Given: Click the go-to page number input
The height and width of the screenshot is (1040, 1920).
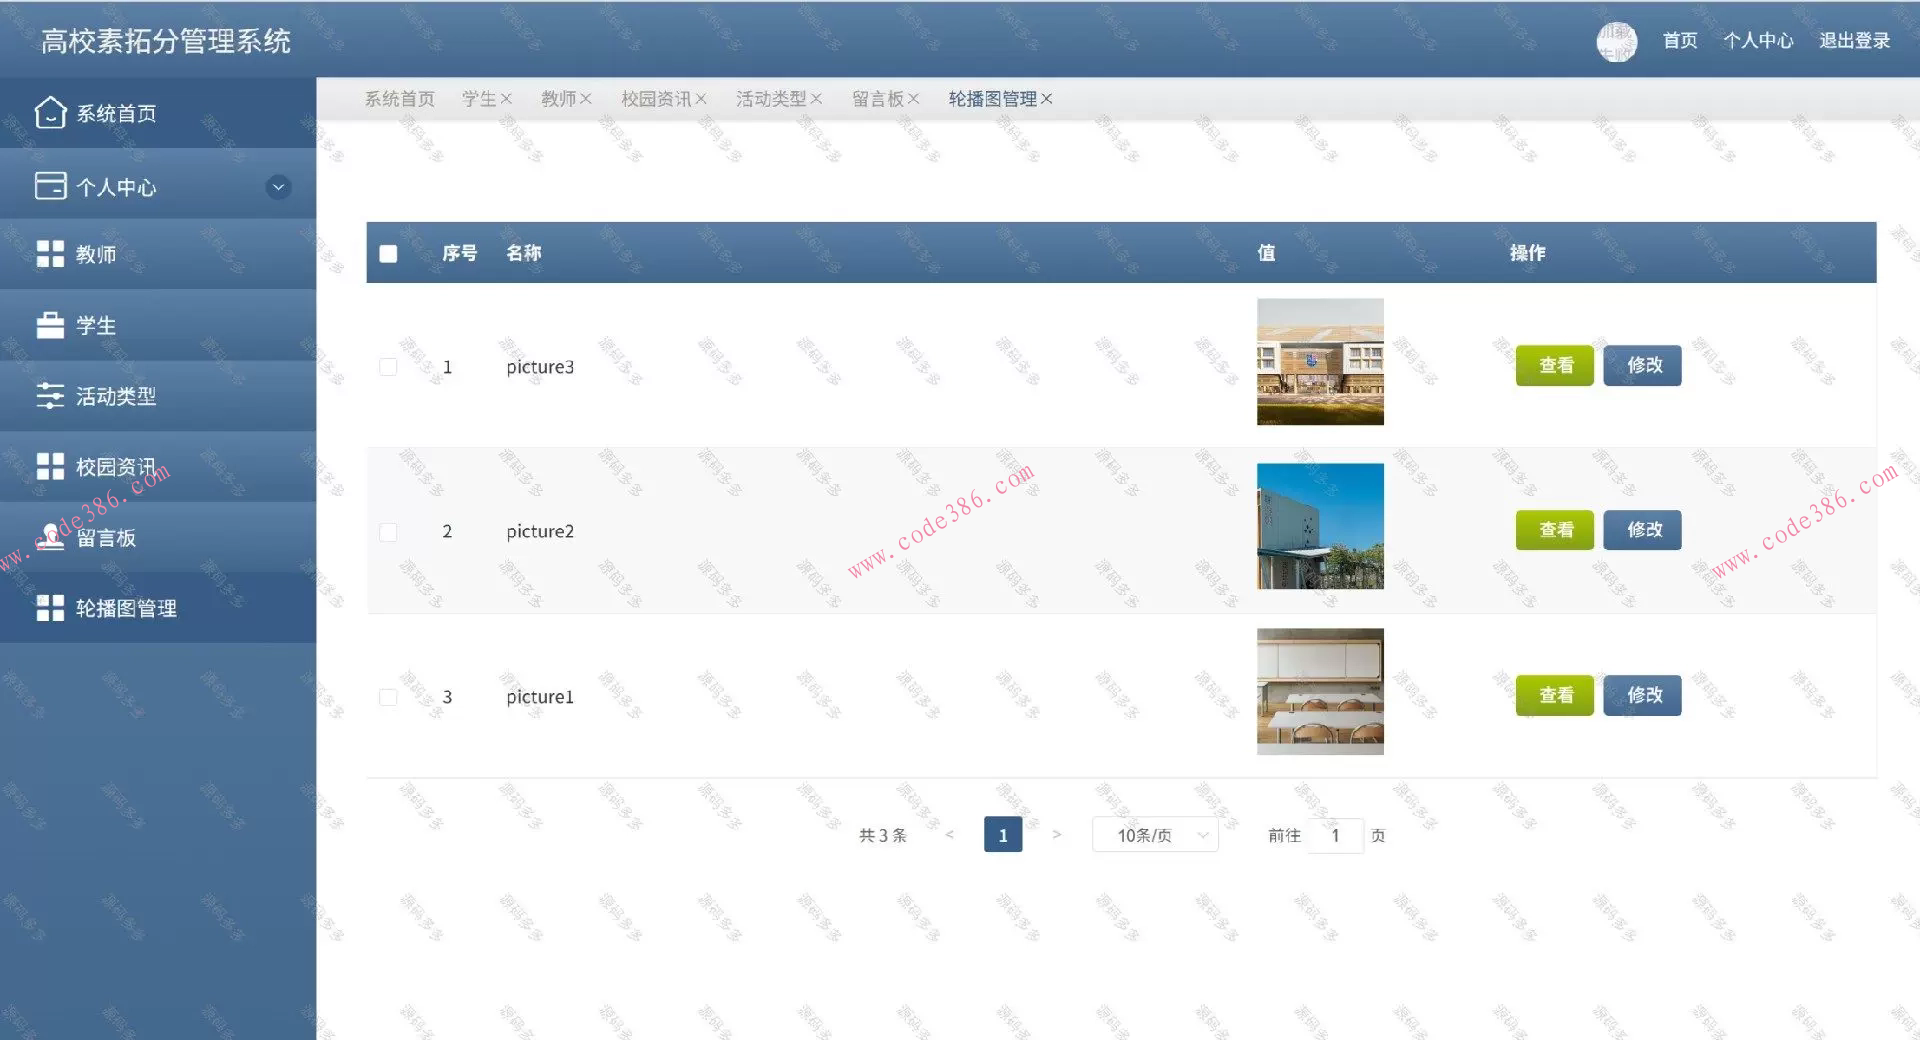Looking at the screenshot, I should (1335, 835).
